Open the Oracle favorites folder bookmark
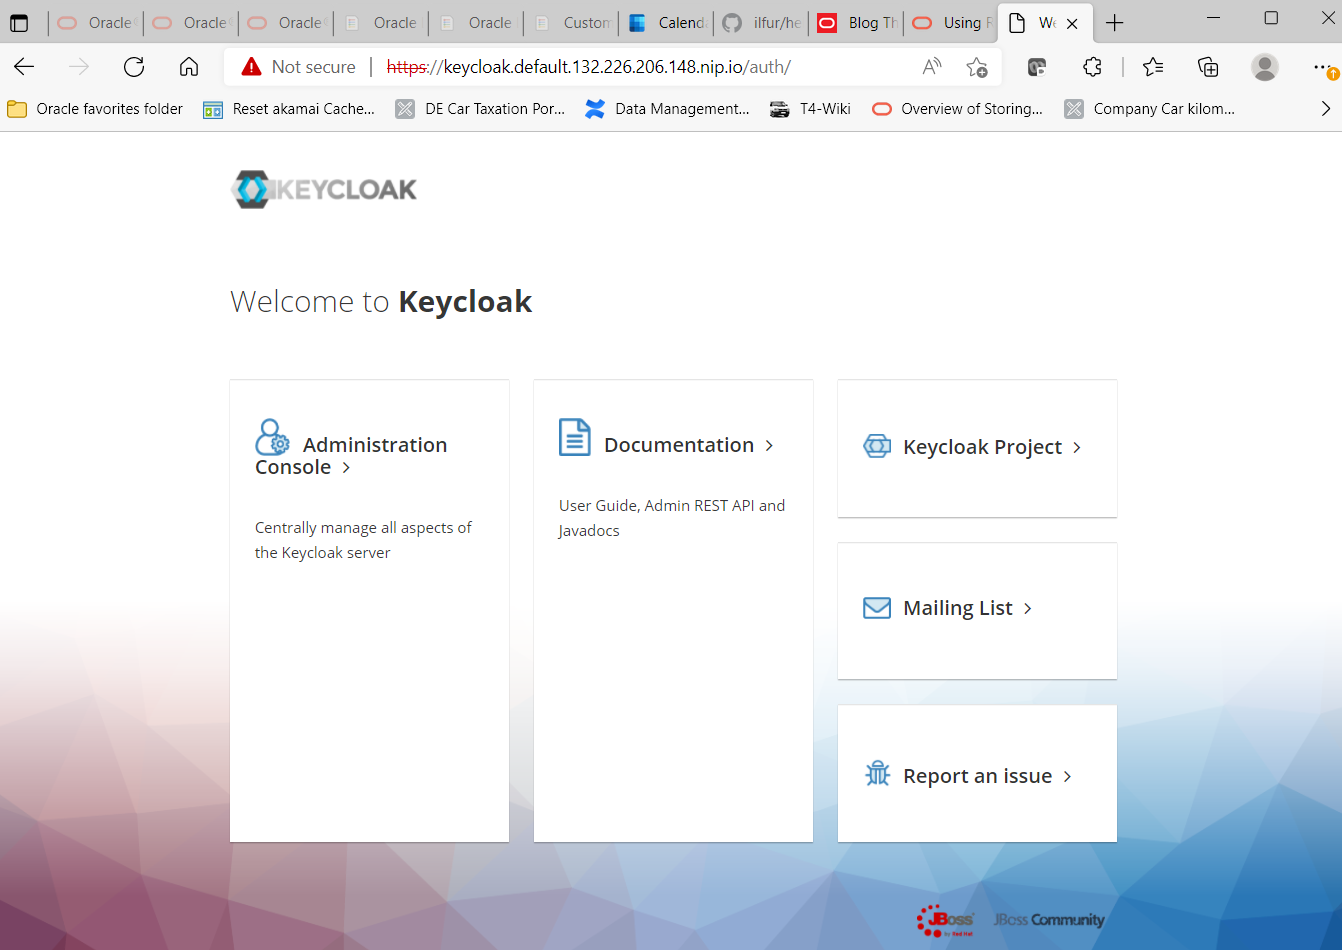The width and height of the screenshot is (1342, 950). 95,109
